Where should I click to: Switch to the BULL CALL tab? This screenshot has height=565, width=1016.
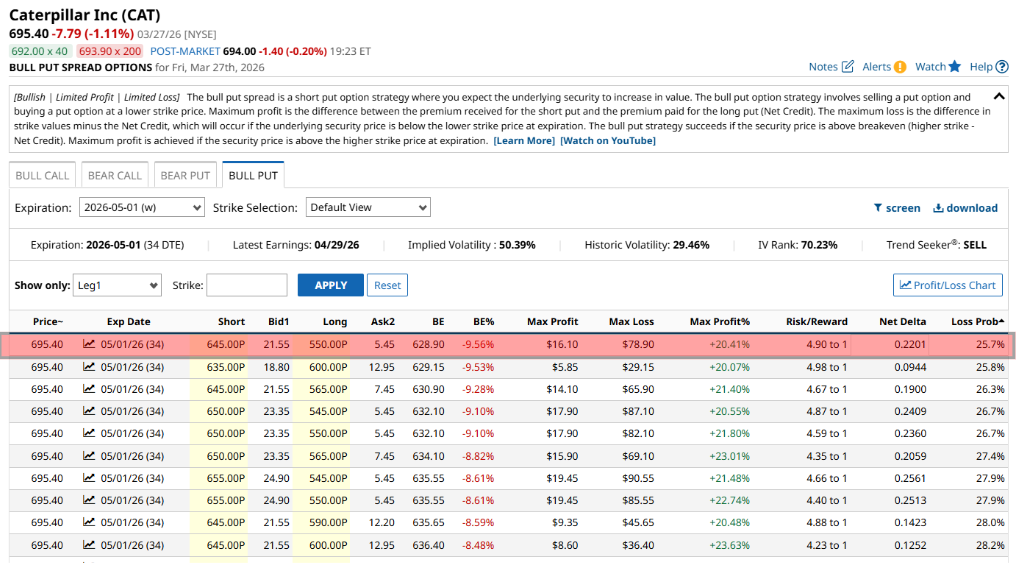pyautogui.click(x=43, y=175)
